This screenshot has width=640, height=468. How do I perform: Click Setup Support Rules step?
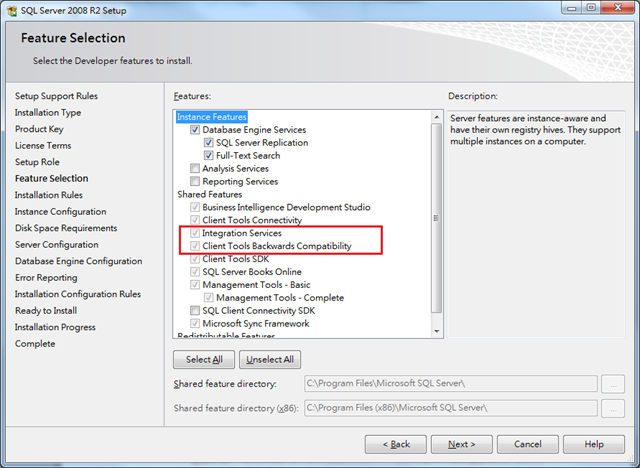coord(56,96)
